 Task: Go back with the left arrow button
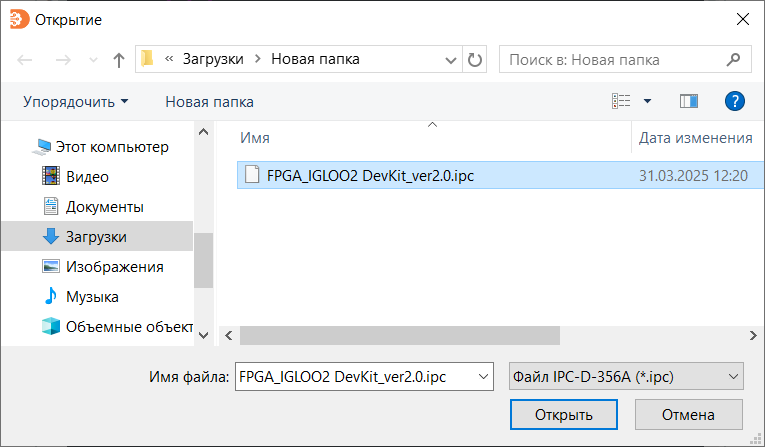click(x=24, y=60)
